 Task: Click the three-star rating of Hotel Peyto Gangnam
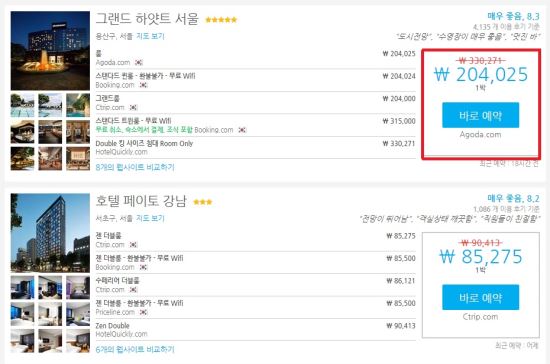click(203, 202)
